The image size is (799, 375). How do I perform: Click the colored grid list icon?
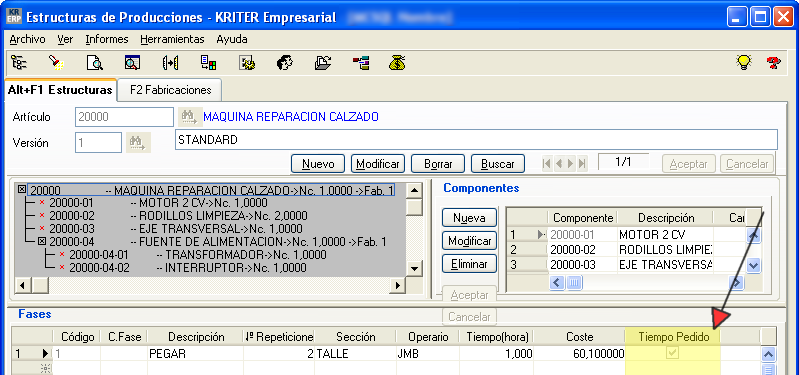(208, 63)
